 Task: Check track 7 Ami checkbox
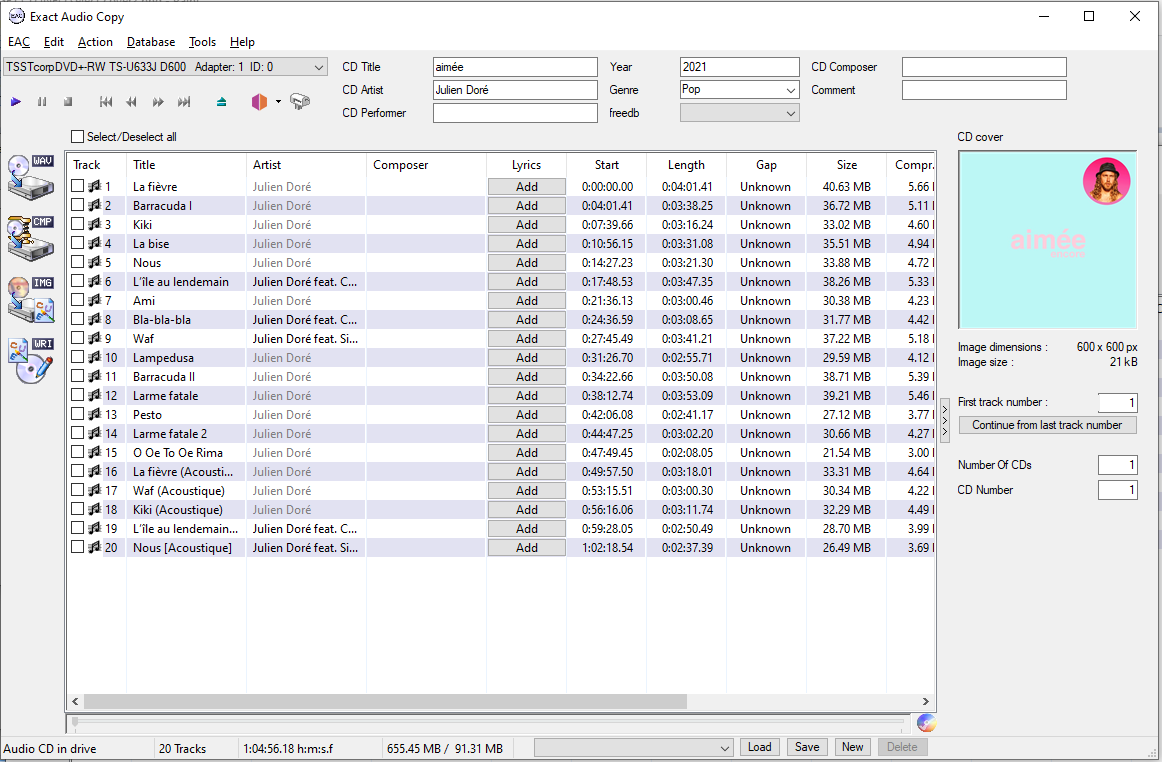pyautogui.click(x=77, y=299)
